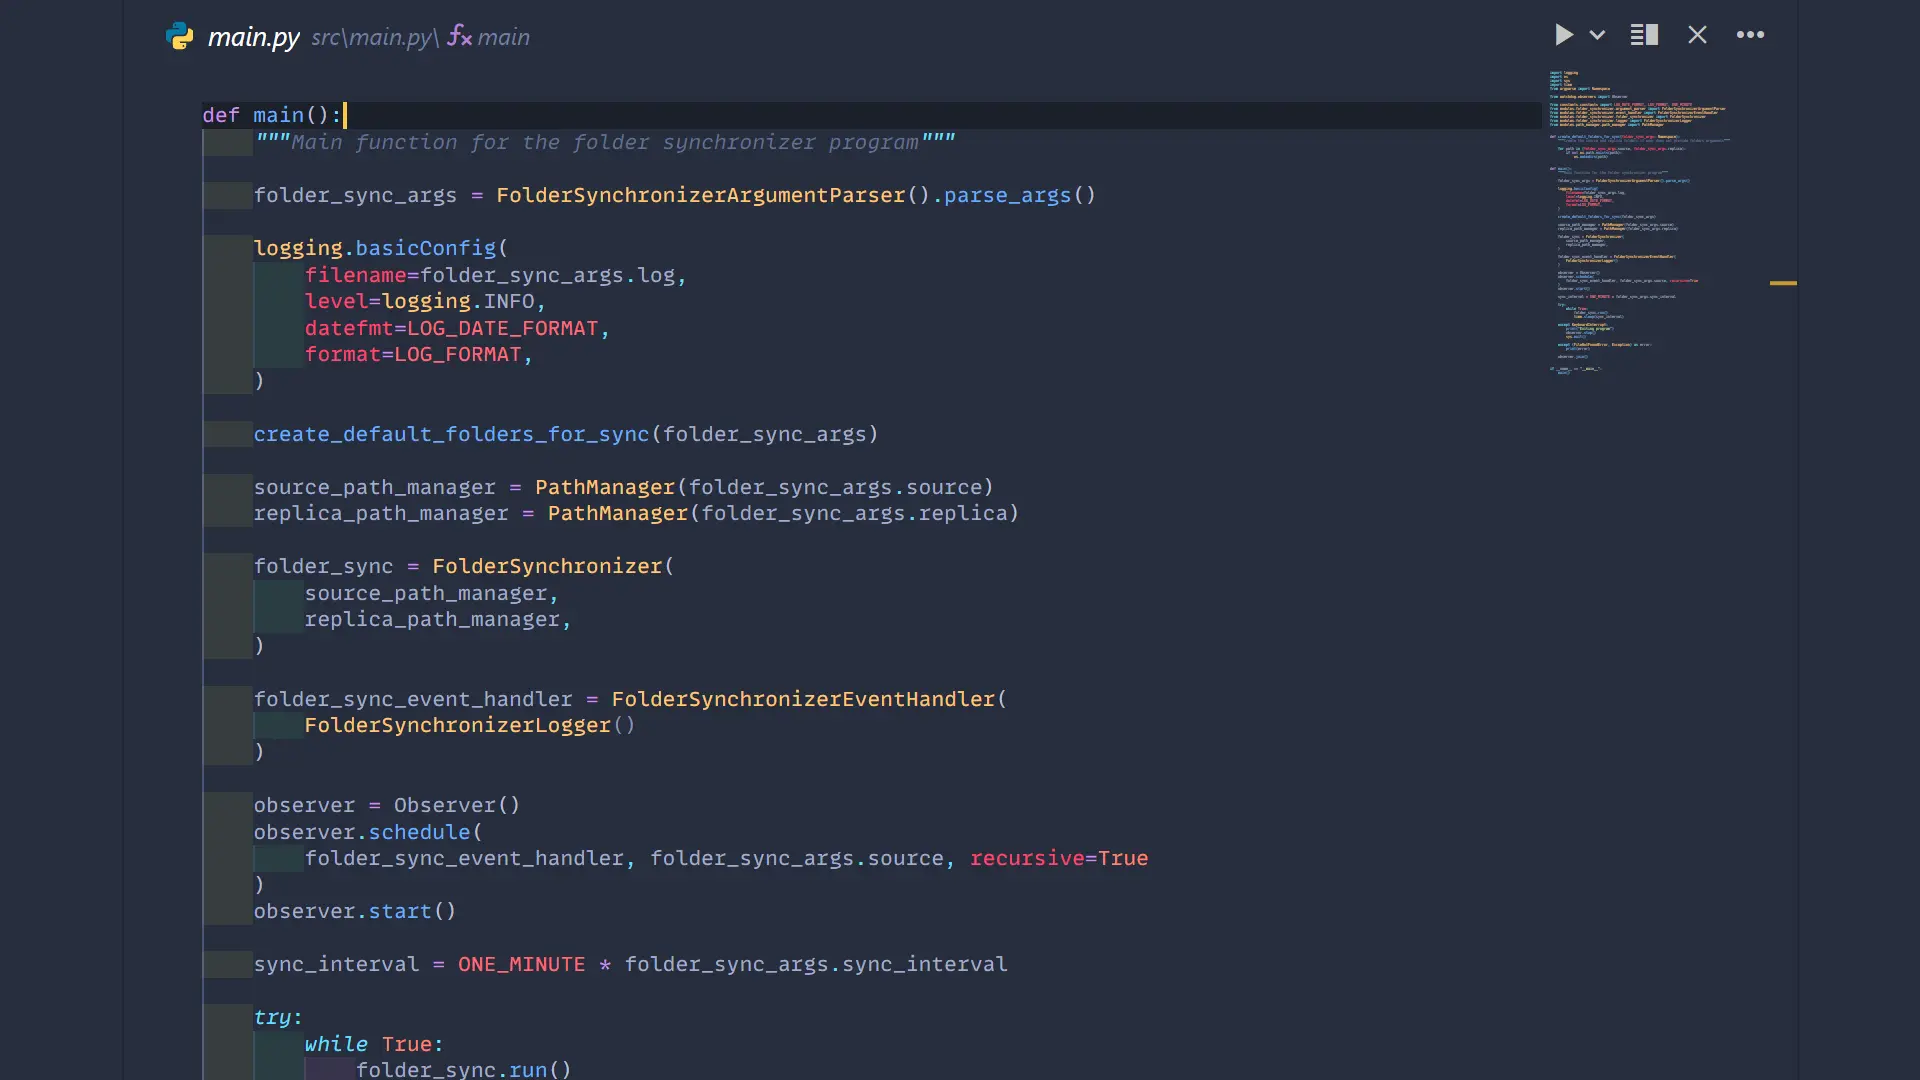The width and height of the screenshot is (1920, 1080).
Task: Click parse_args method call
Action: pos(1007,195)
